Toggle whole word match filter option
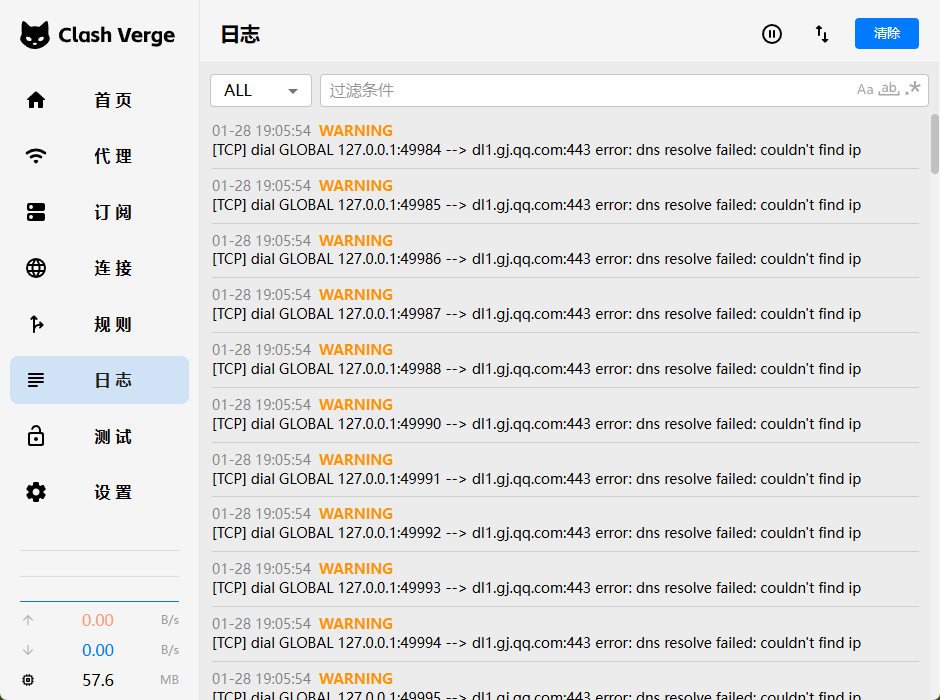This screenshot has width=940, height=700. 889,90
